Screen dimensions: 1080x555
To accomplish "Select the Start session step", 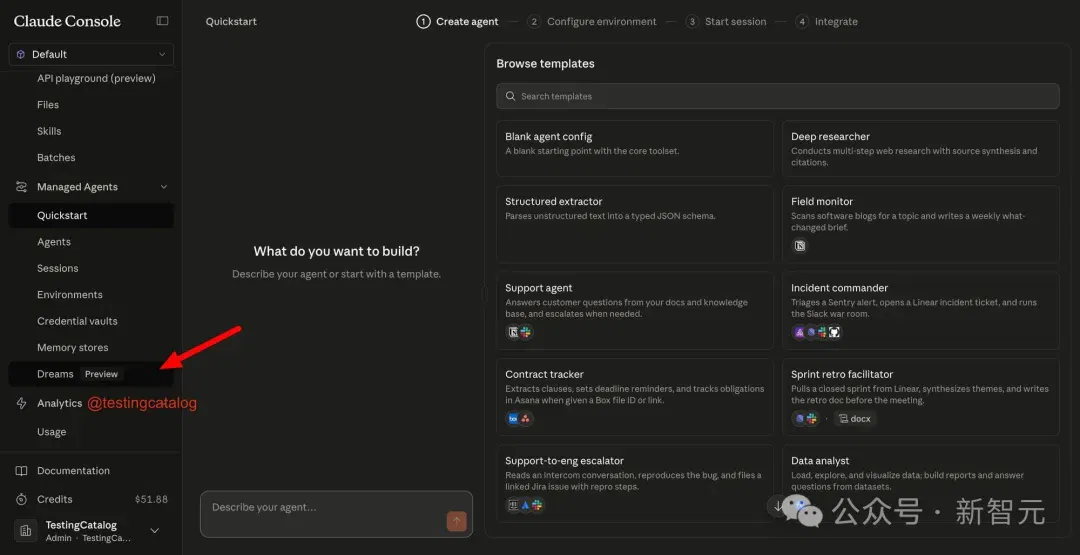I will tap(726, 21).
